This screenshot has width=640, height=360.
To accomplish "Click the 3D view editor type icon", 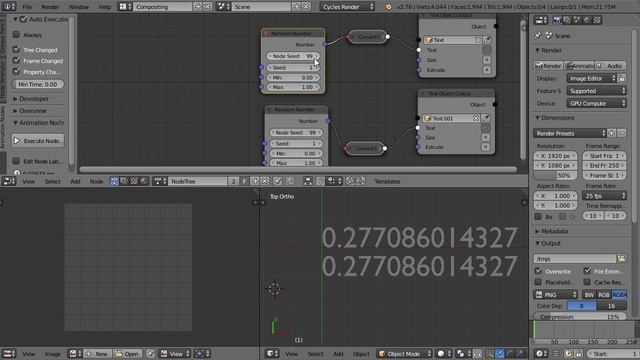I will [x=272, y=354].
